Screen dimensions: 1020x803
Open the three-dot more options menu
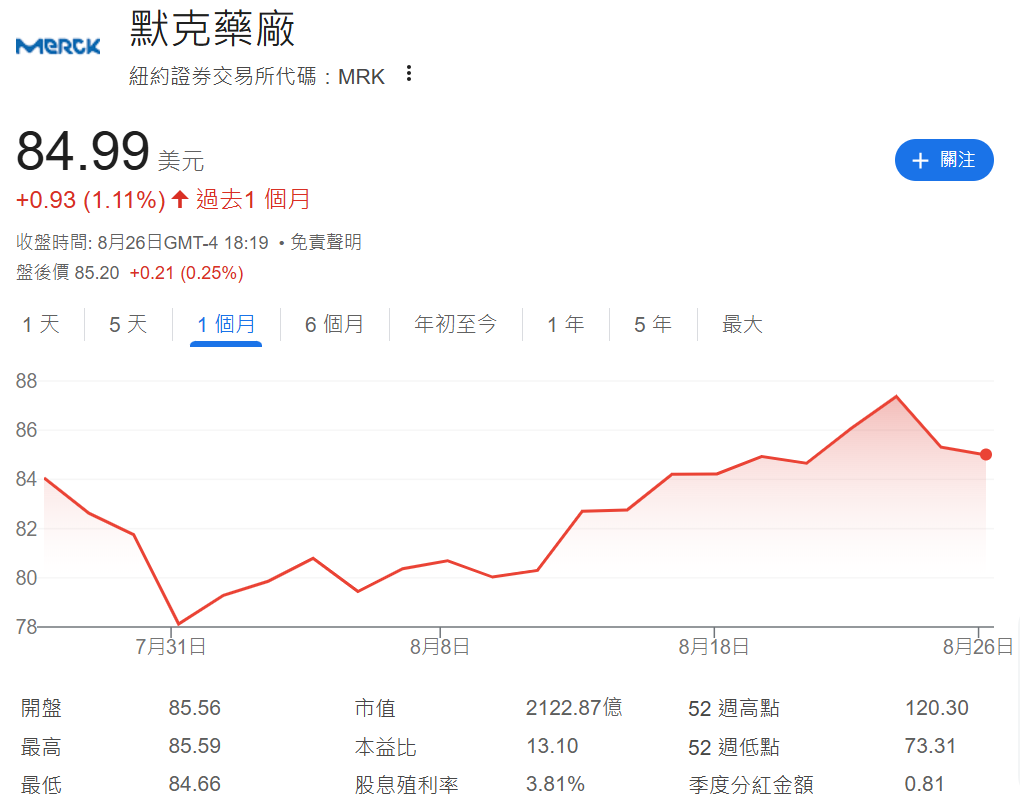(x=409, y=74)
